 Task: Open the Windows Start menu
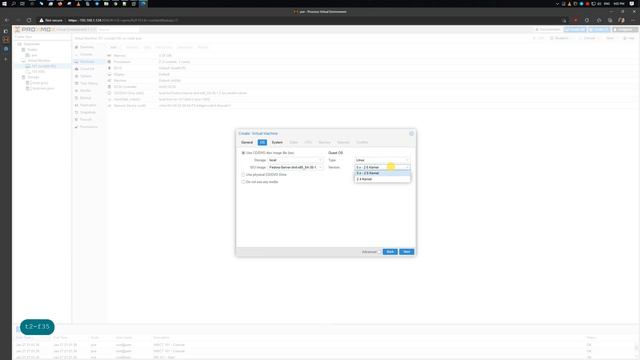pyautogui.click(x=4, y=4)
